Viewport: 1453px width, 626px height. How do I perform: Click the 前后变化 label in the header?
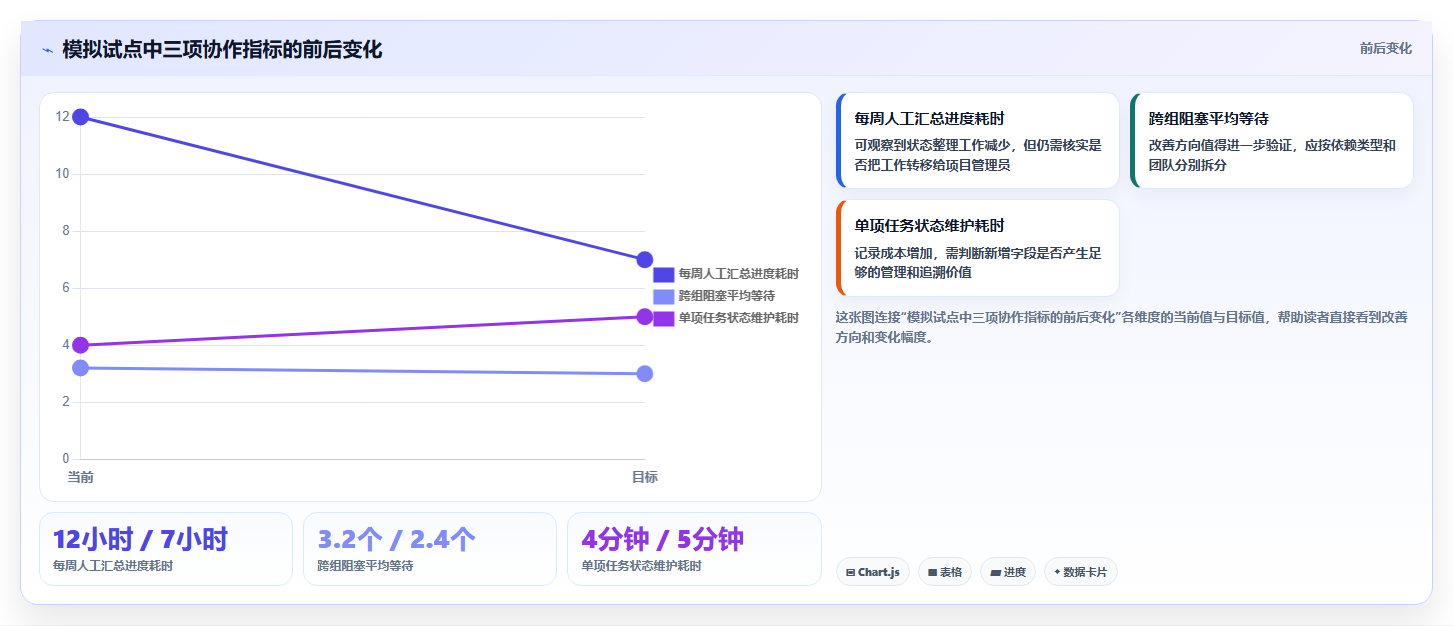(1385, 48)
